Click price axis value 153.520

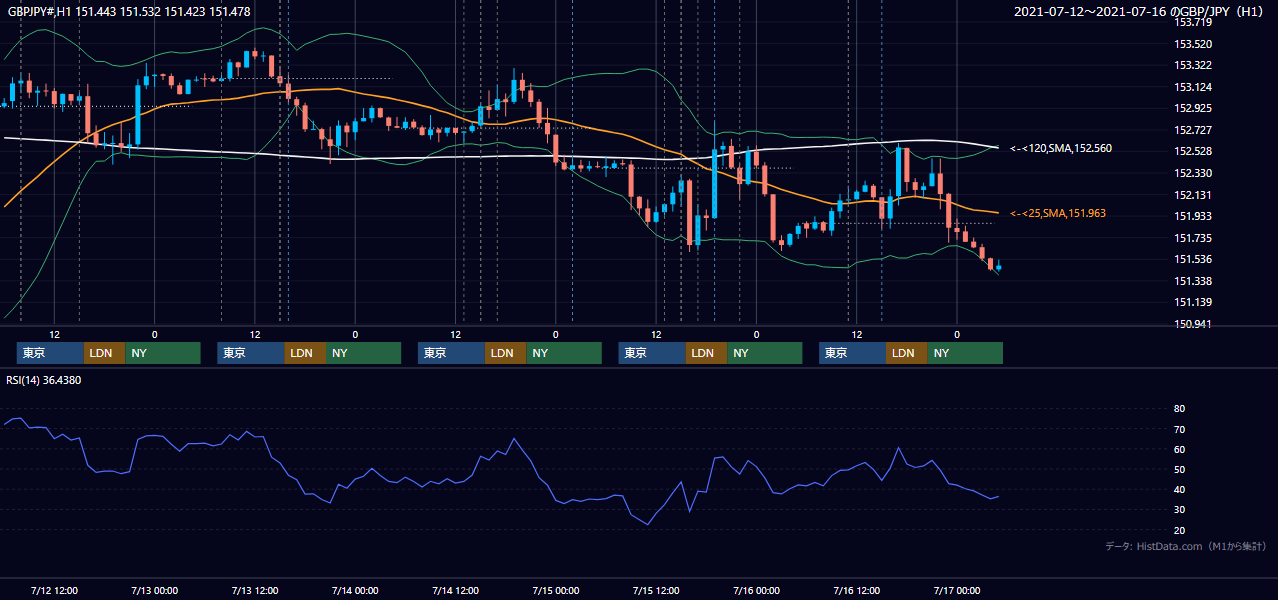click(1192, 44)
